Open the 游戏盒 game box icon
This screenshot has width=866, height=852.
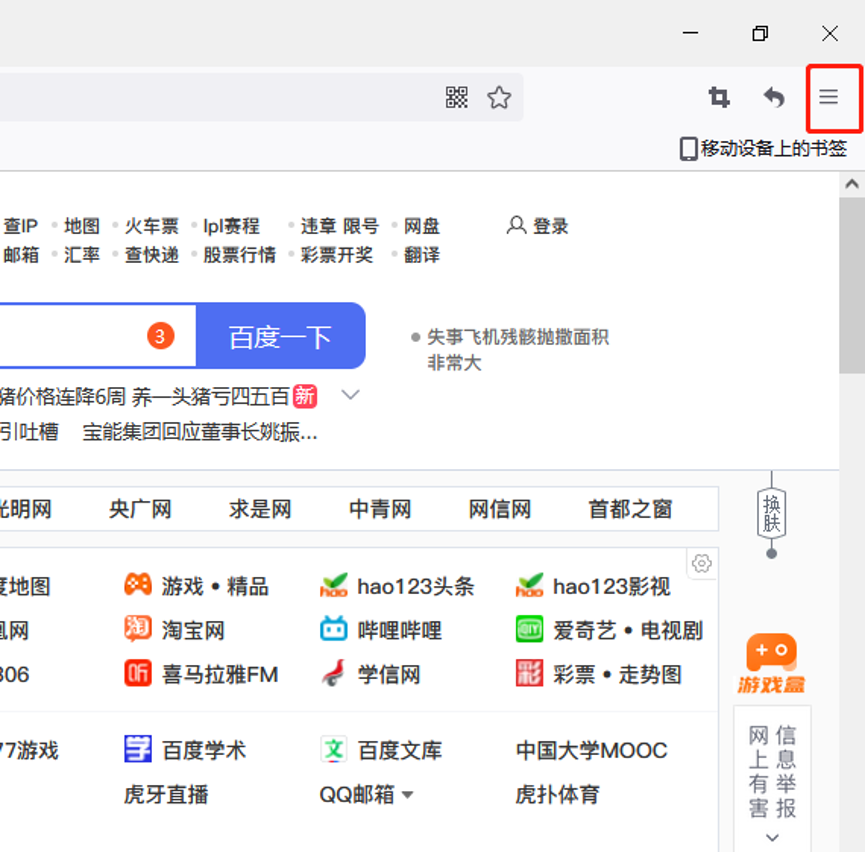coord(771,663)
